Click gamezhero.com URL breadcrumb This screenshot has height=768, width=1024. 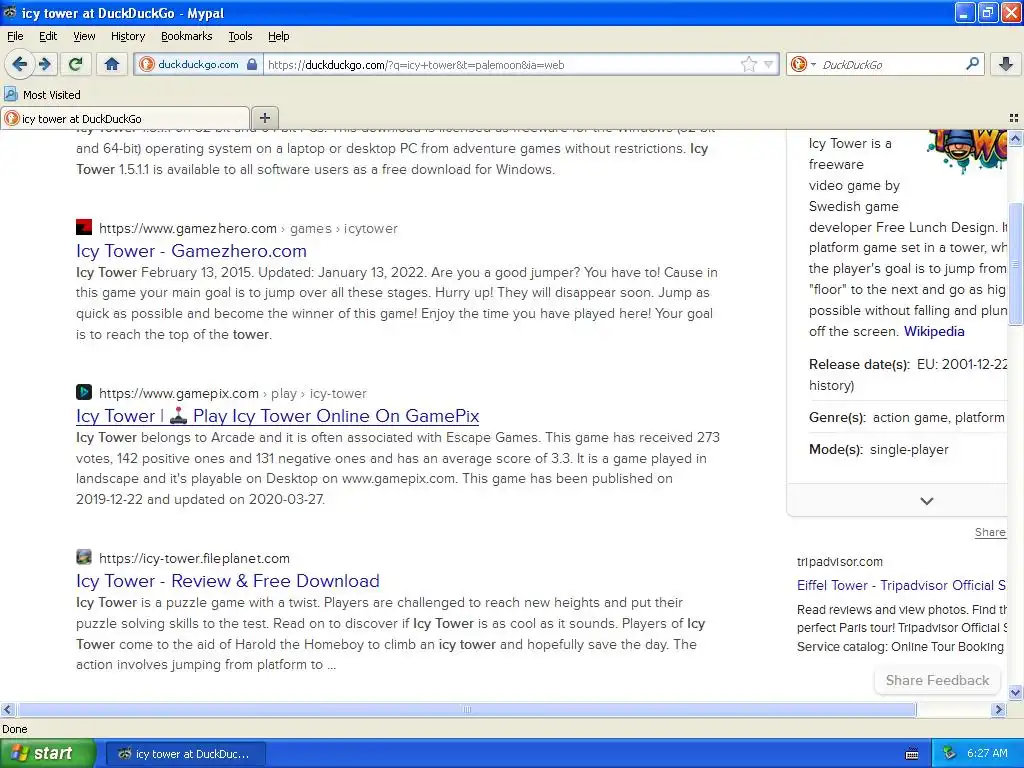[248, 229]
